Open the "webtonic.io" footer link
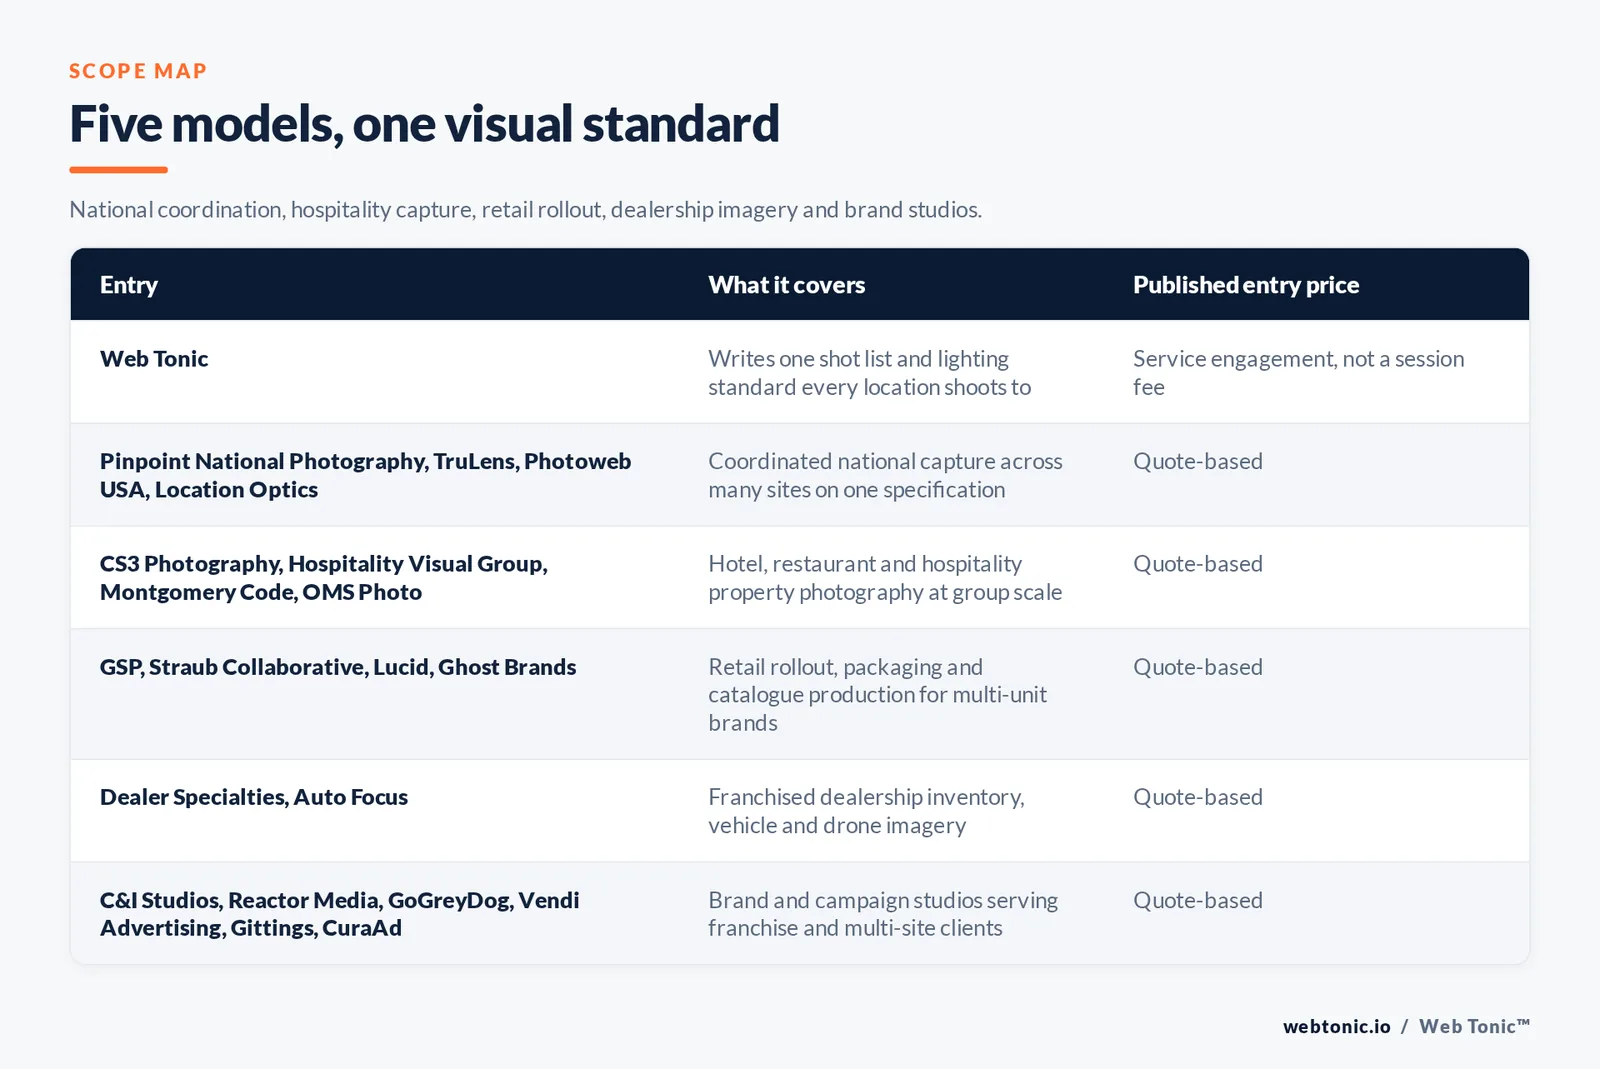This screenshot has width=1600, height=1069. click(x=1336, y=1027)
